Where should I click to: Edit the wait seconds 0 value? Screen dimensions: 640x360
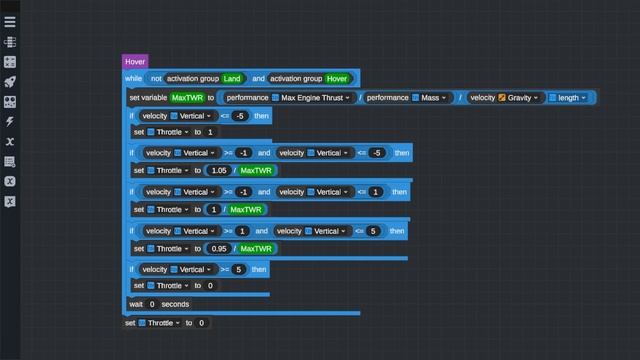coord(152,304)
